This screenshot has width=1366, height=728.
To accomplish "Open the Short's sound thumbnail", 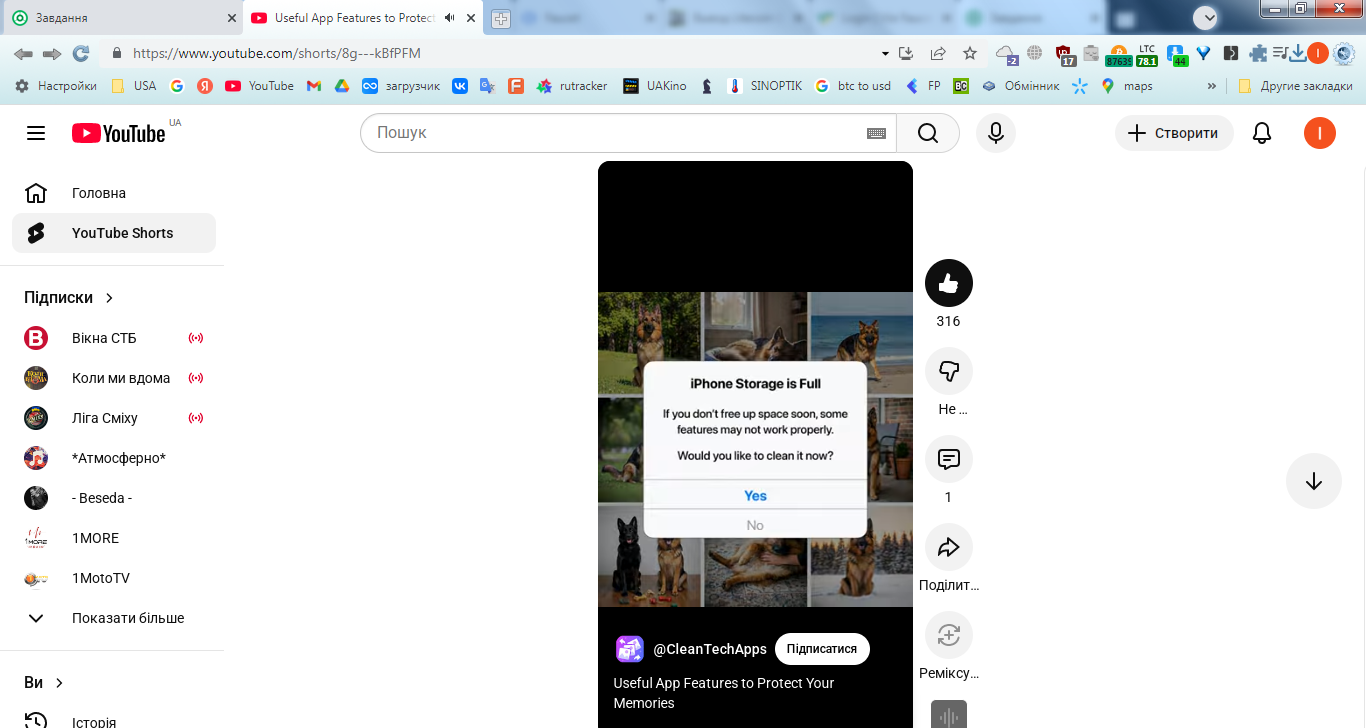I will (x=949, y=714).
